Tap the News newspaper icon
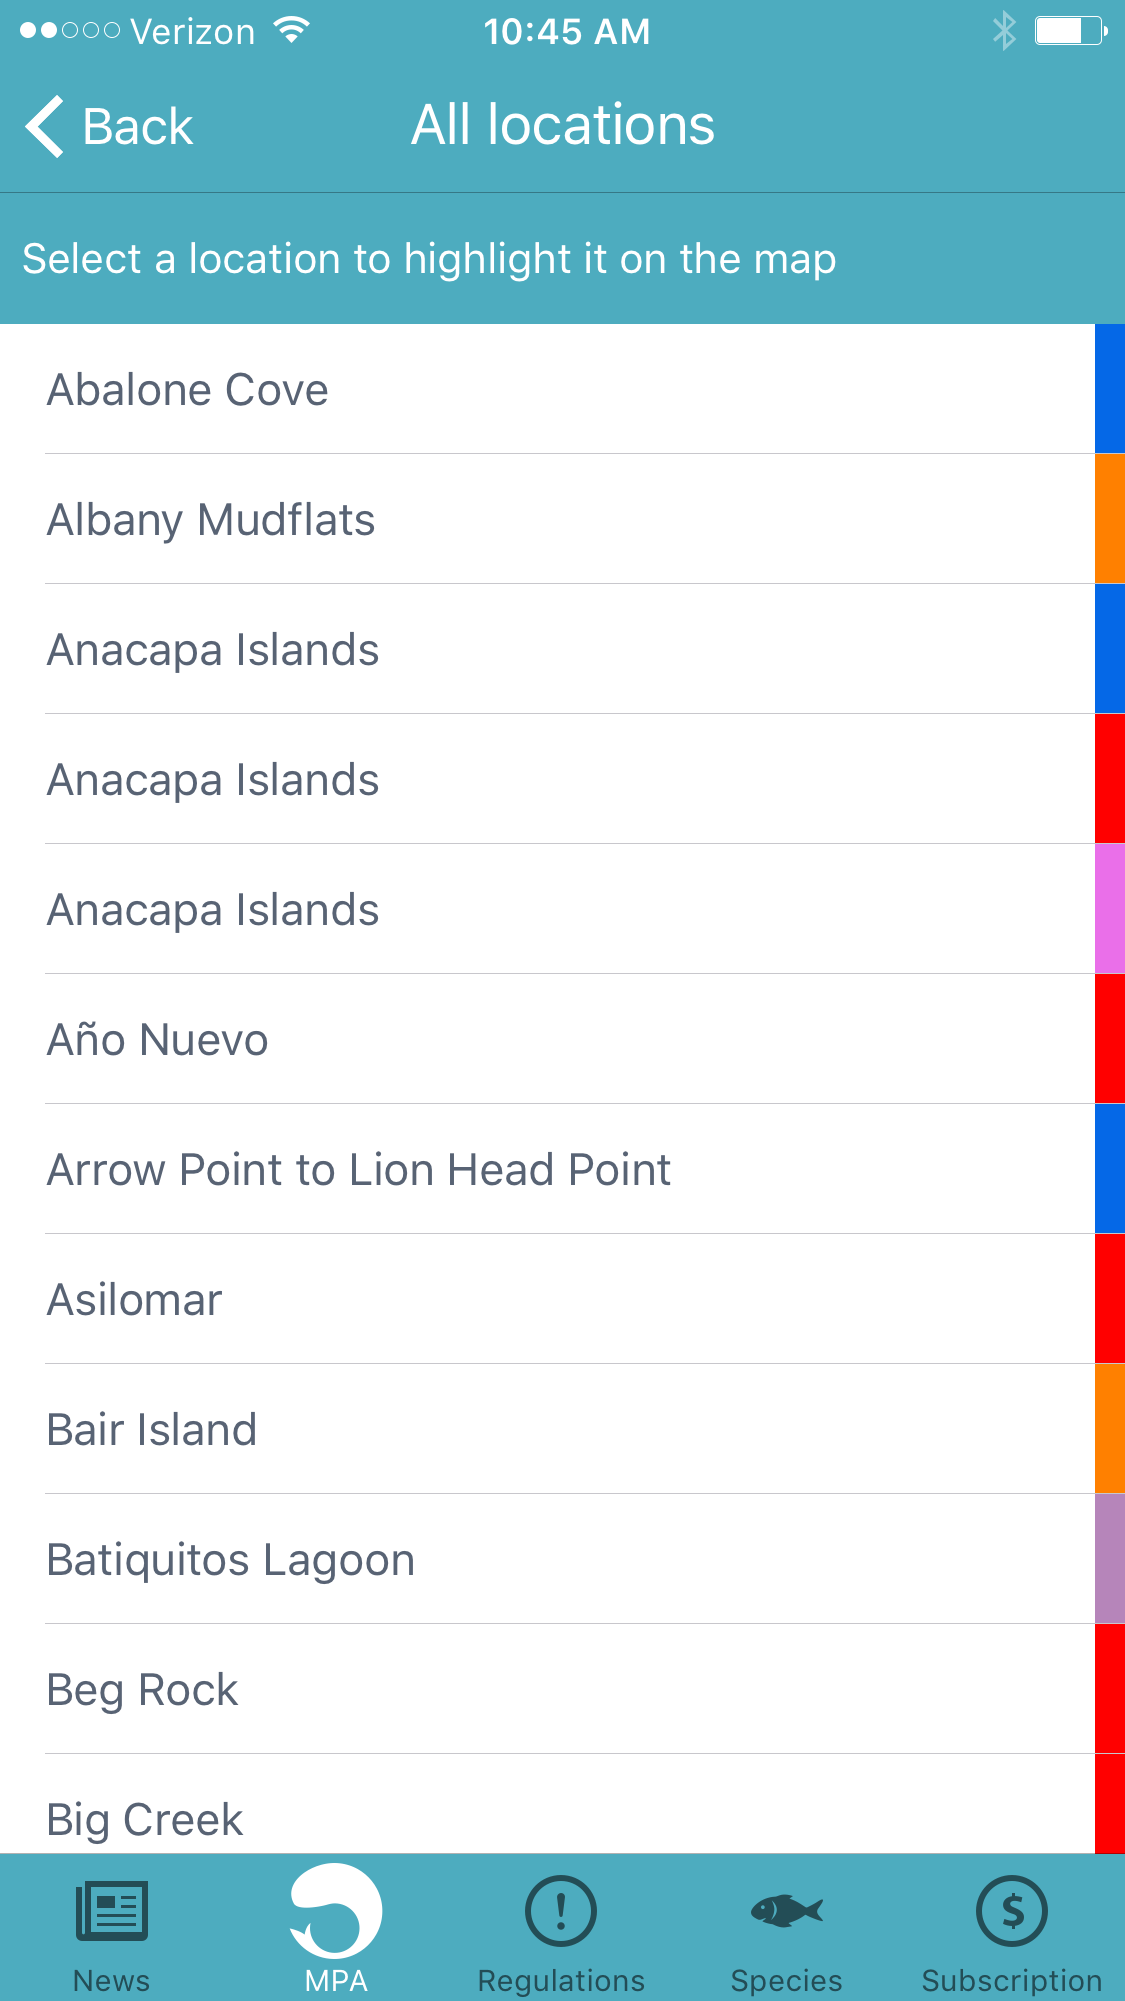 (112, 1911)
